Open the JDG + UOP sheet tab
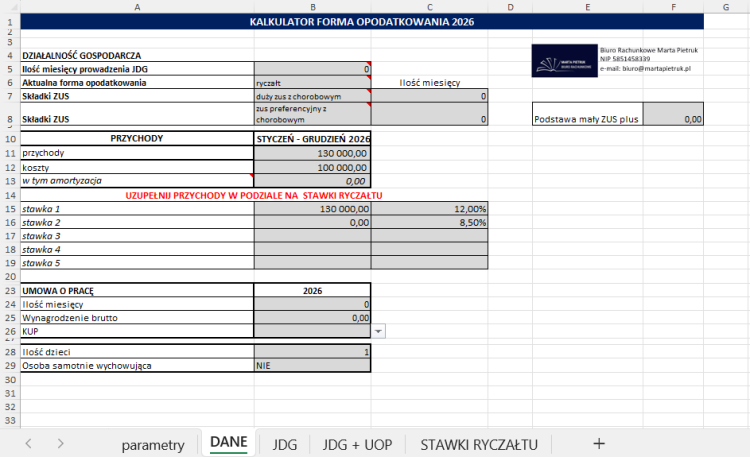The height and width of the screenshot is (457, 750). (x=357, y=445)
